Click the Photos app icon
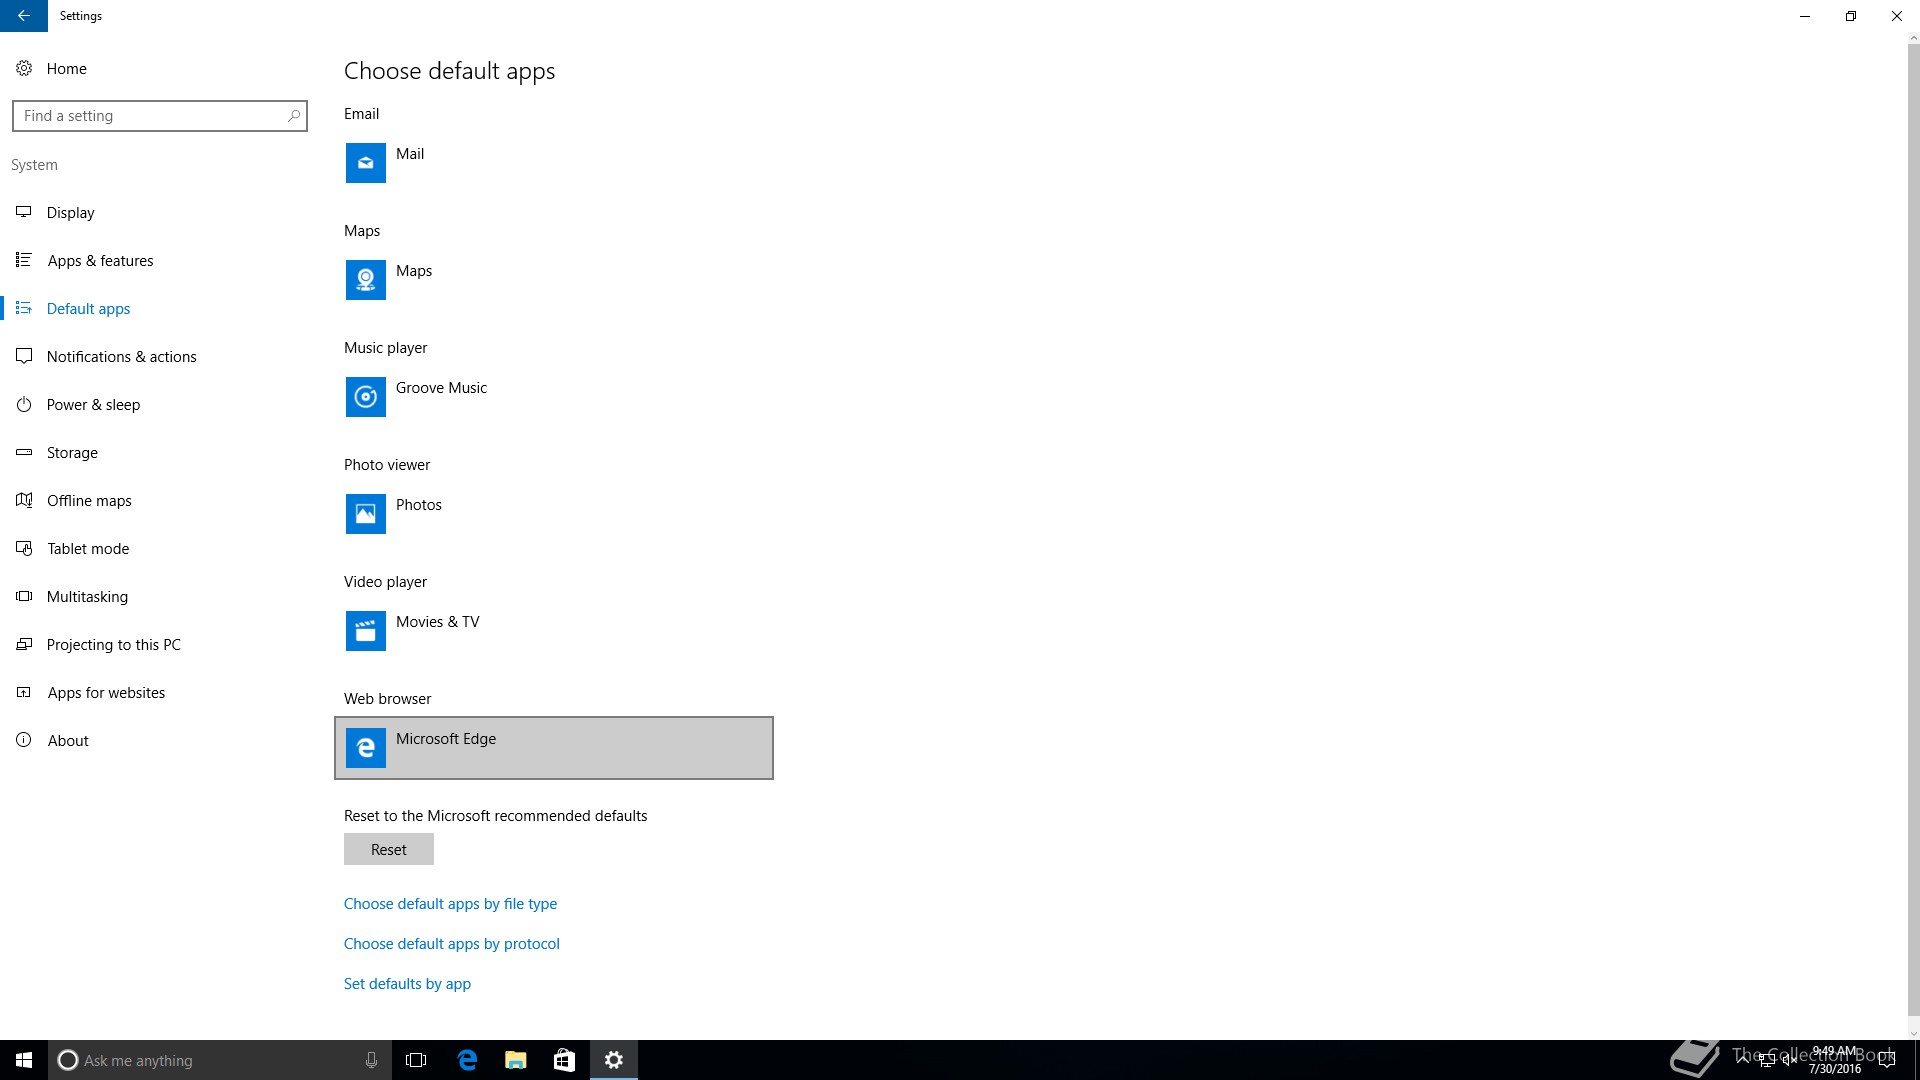 tap(366, 514)
